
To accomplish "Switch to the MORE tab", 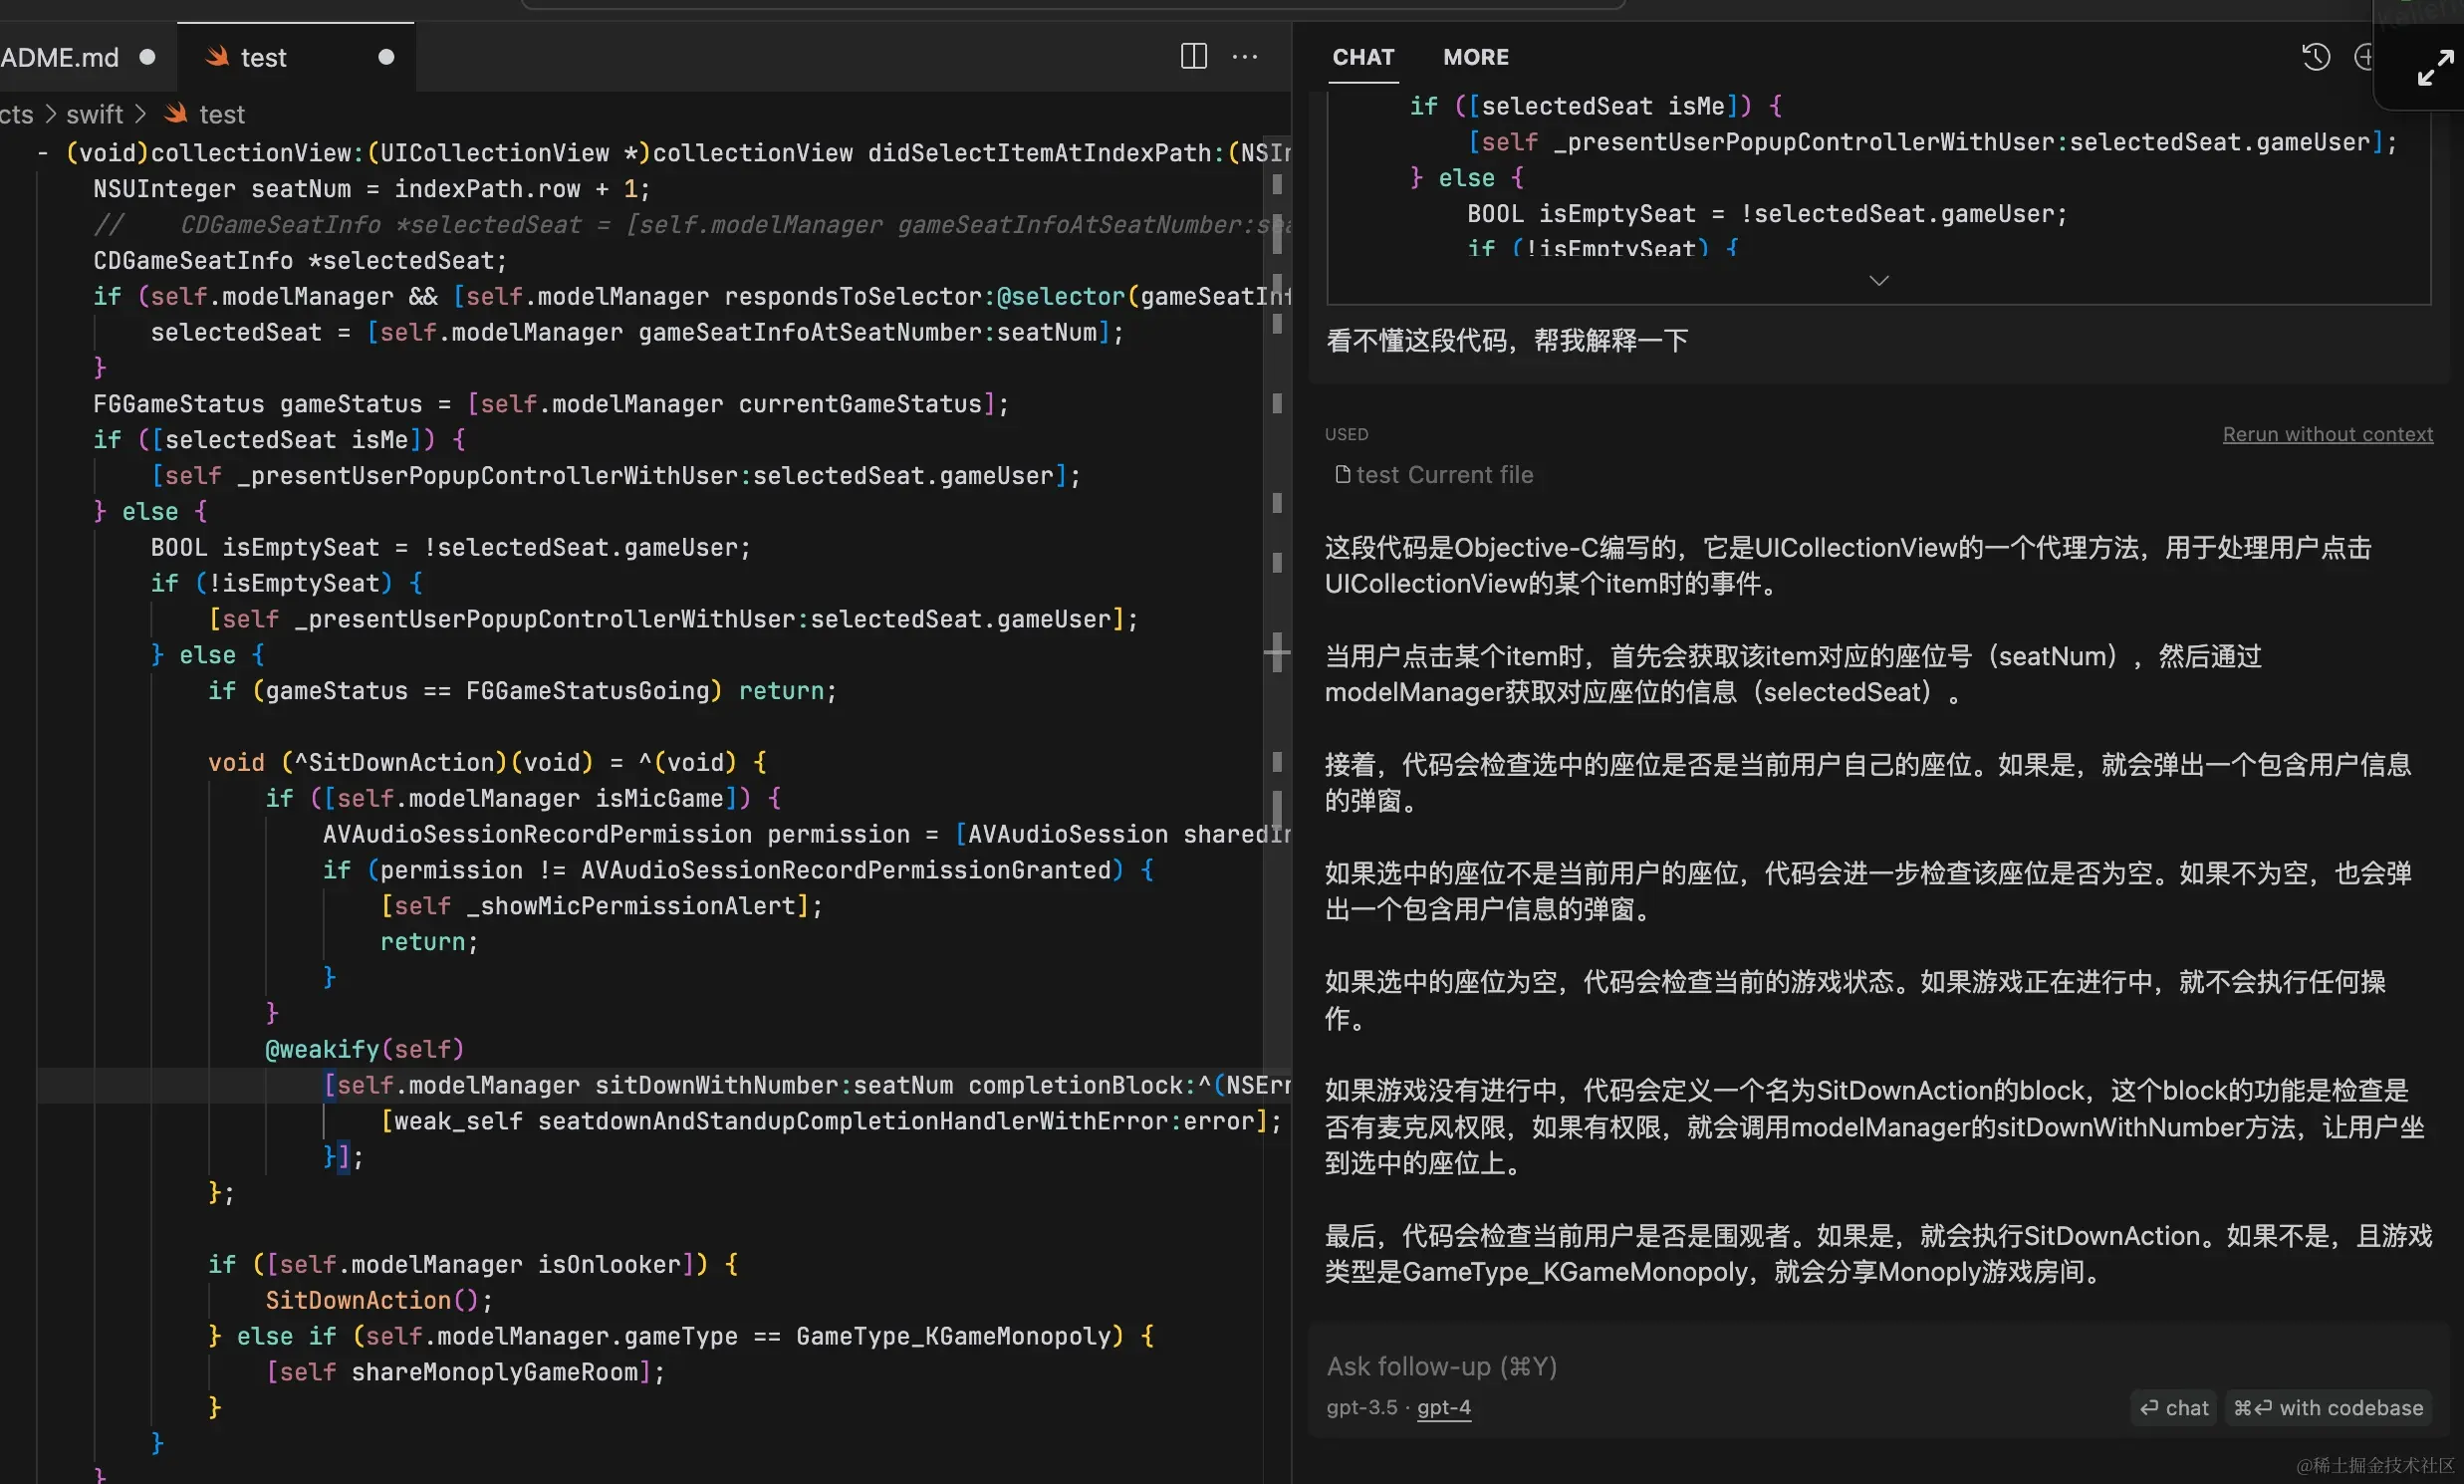I will coord(1475,57).
